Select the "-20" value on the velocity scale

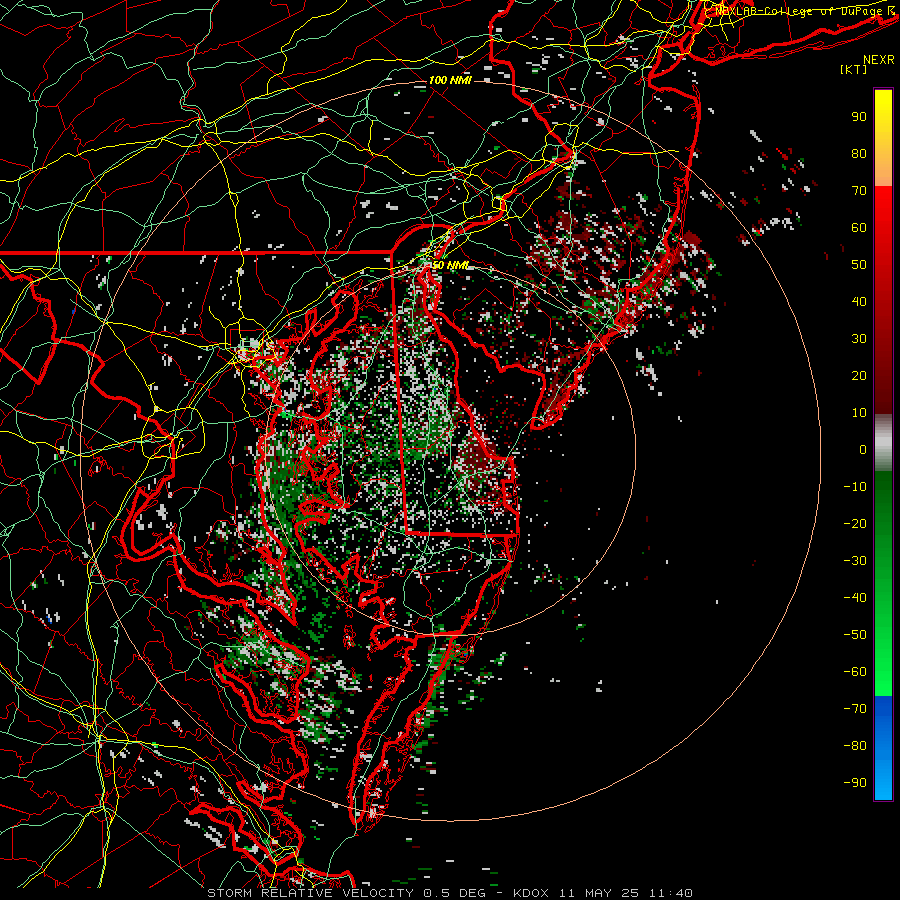pyautogui.click(x=855, y=523)
